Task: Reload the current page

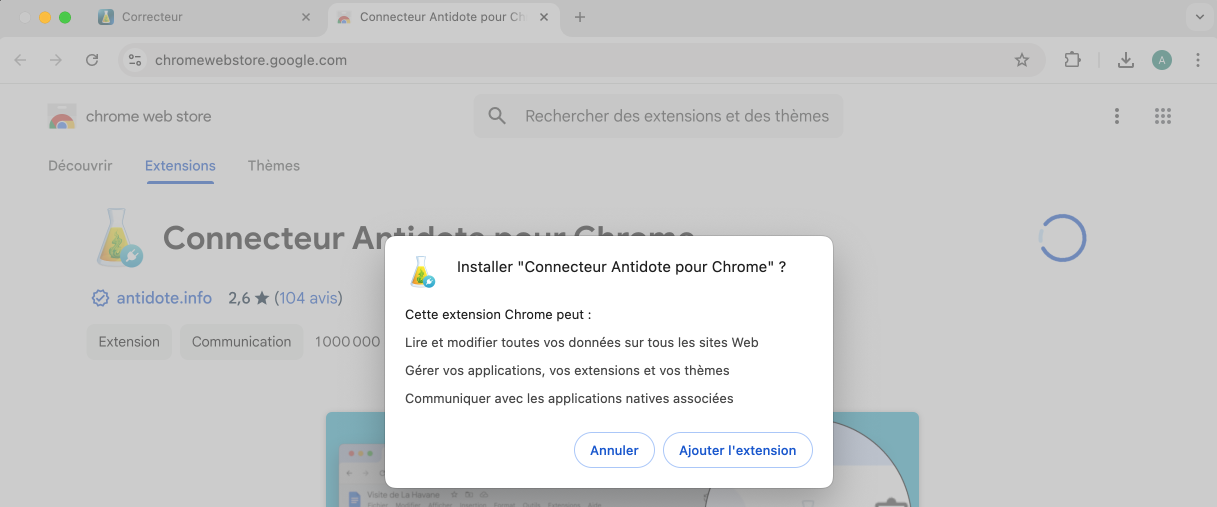Action: [x=92, y=60]
